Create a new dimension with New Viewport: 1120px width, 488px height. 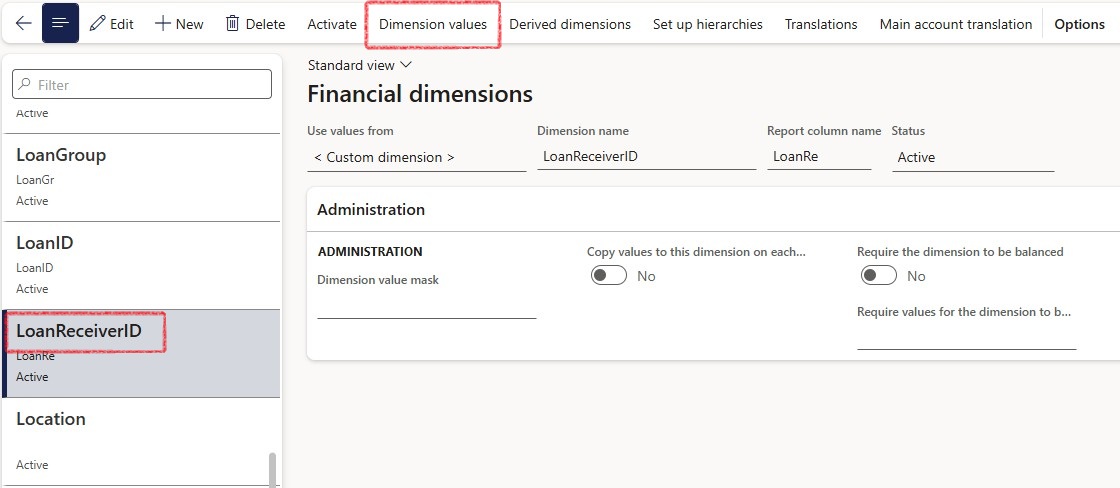click(179, 24)
